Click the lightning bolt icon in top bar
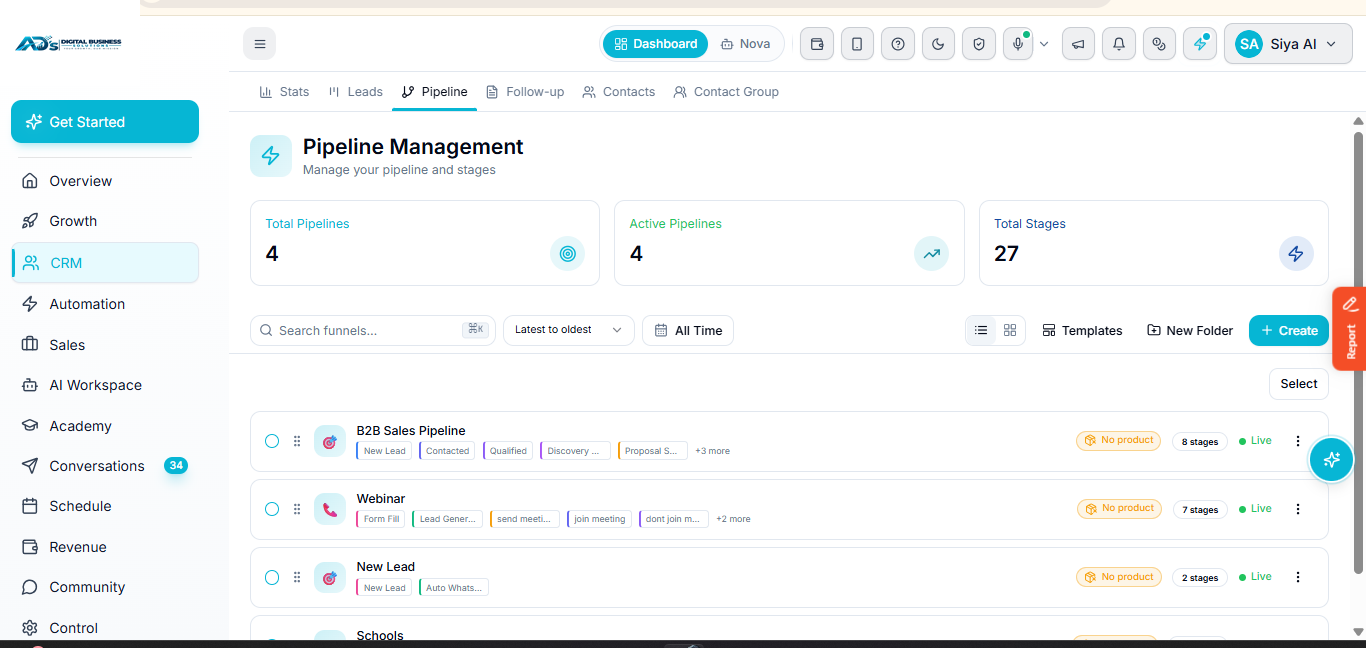The width and height of the screenshot is (1366, 648). pyautogui.click(x=1200, y=44)
